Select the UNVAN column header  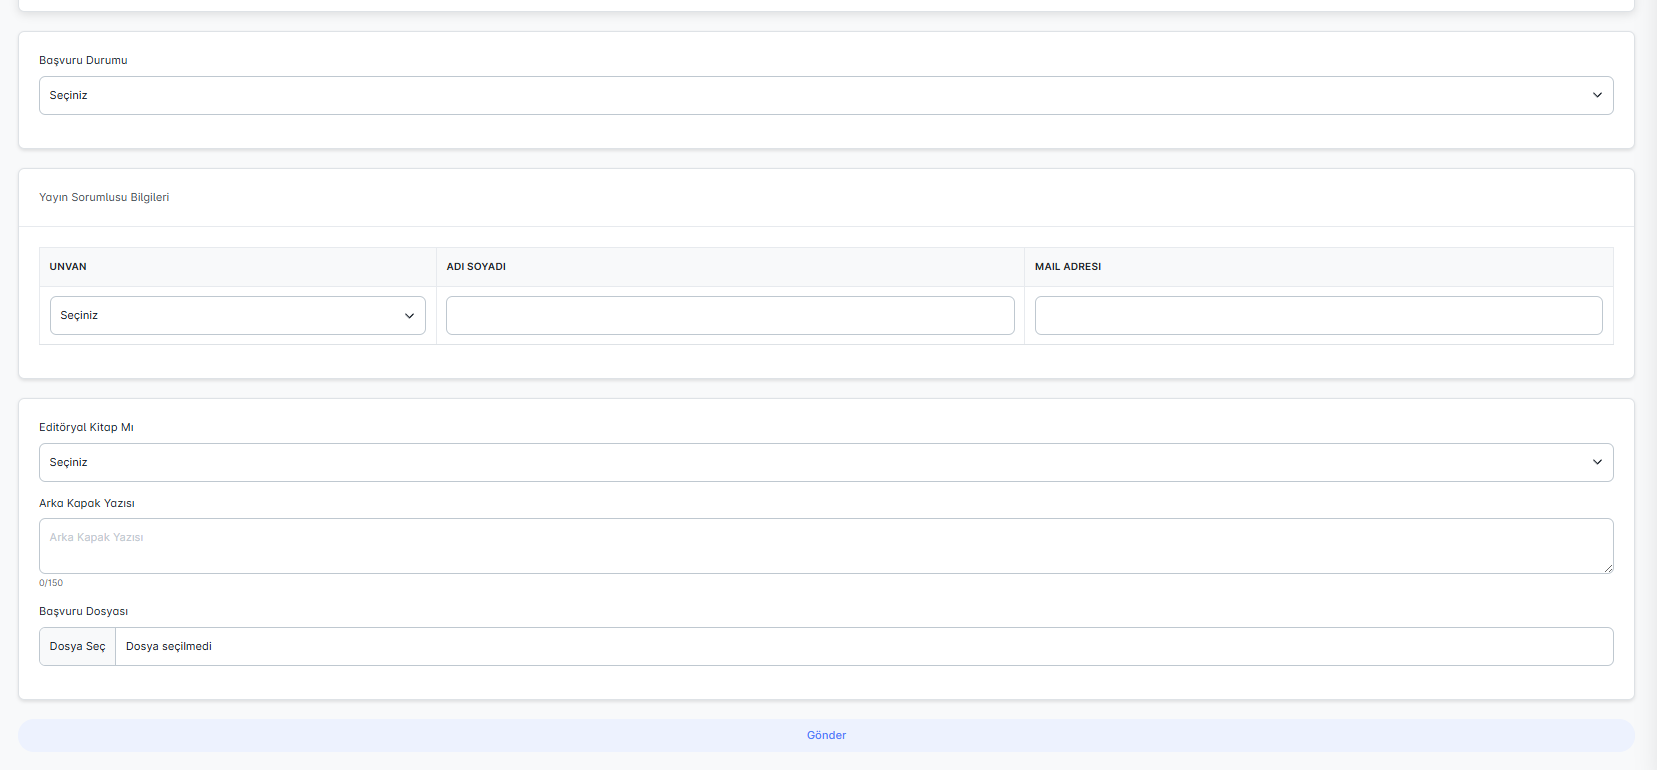68,267
